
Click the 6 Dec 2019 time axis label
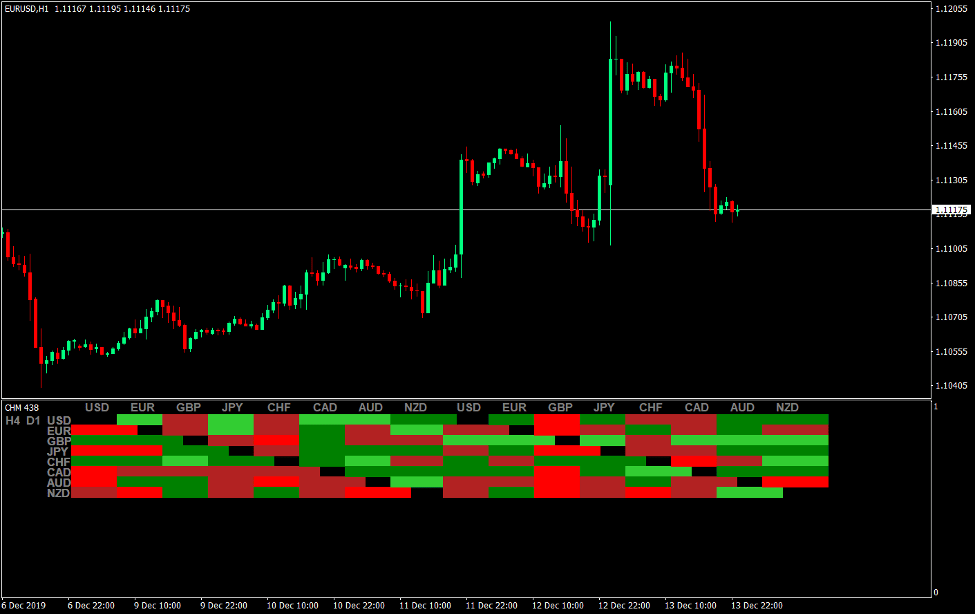(x=22, y=604)
